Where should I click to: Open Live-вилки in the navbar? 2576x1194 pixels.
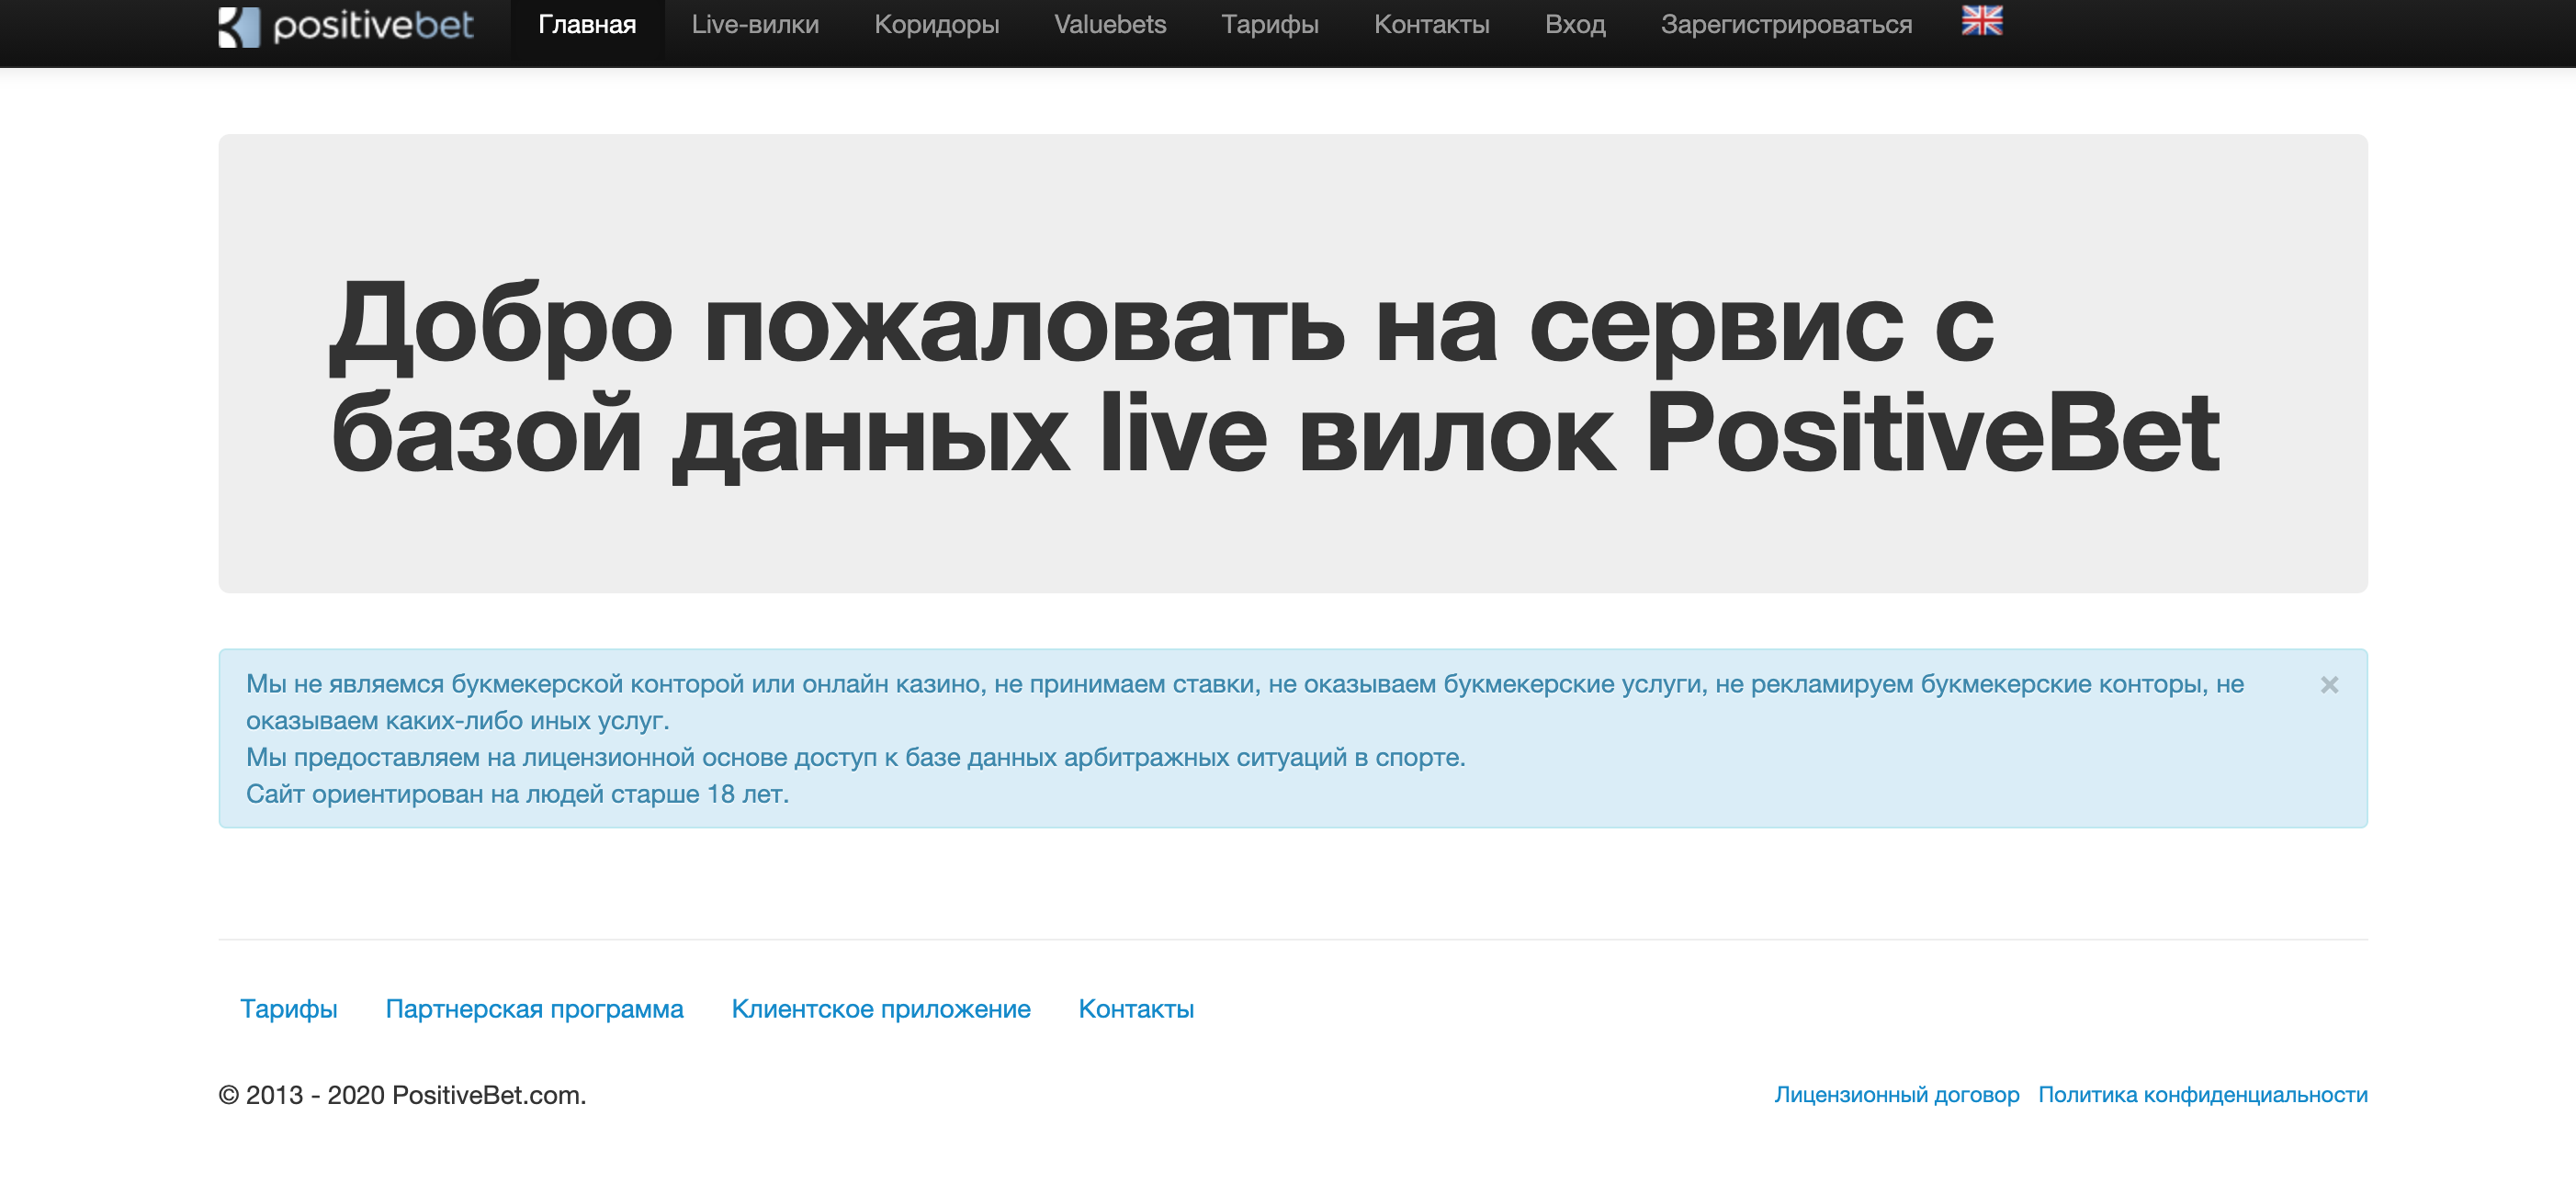[x=755, y=24]
